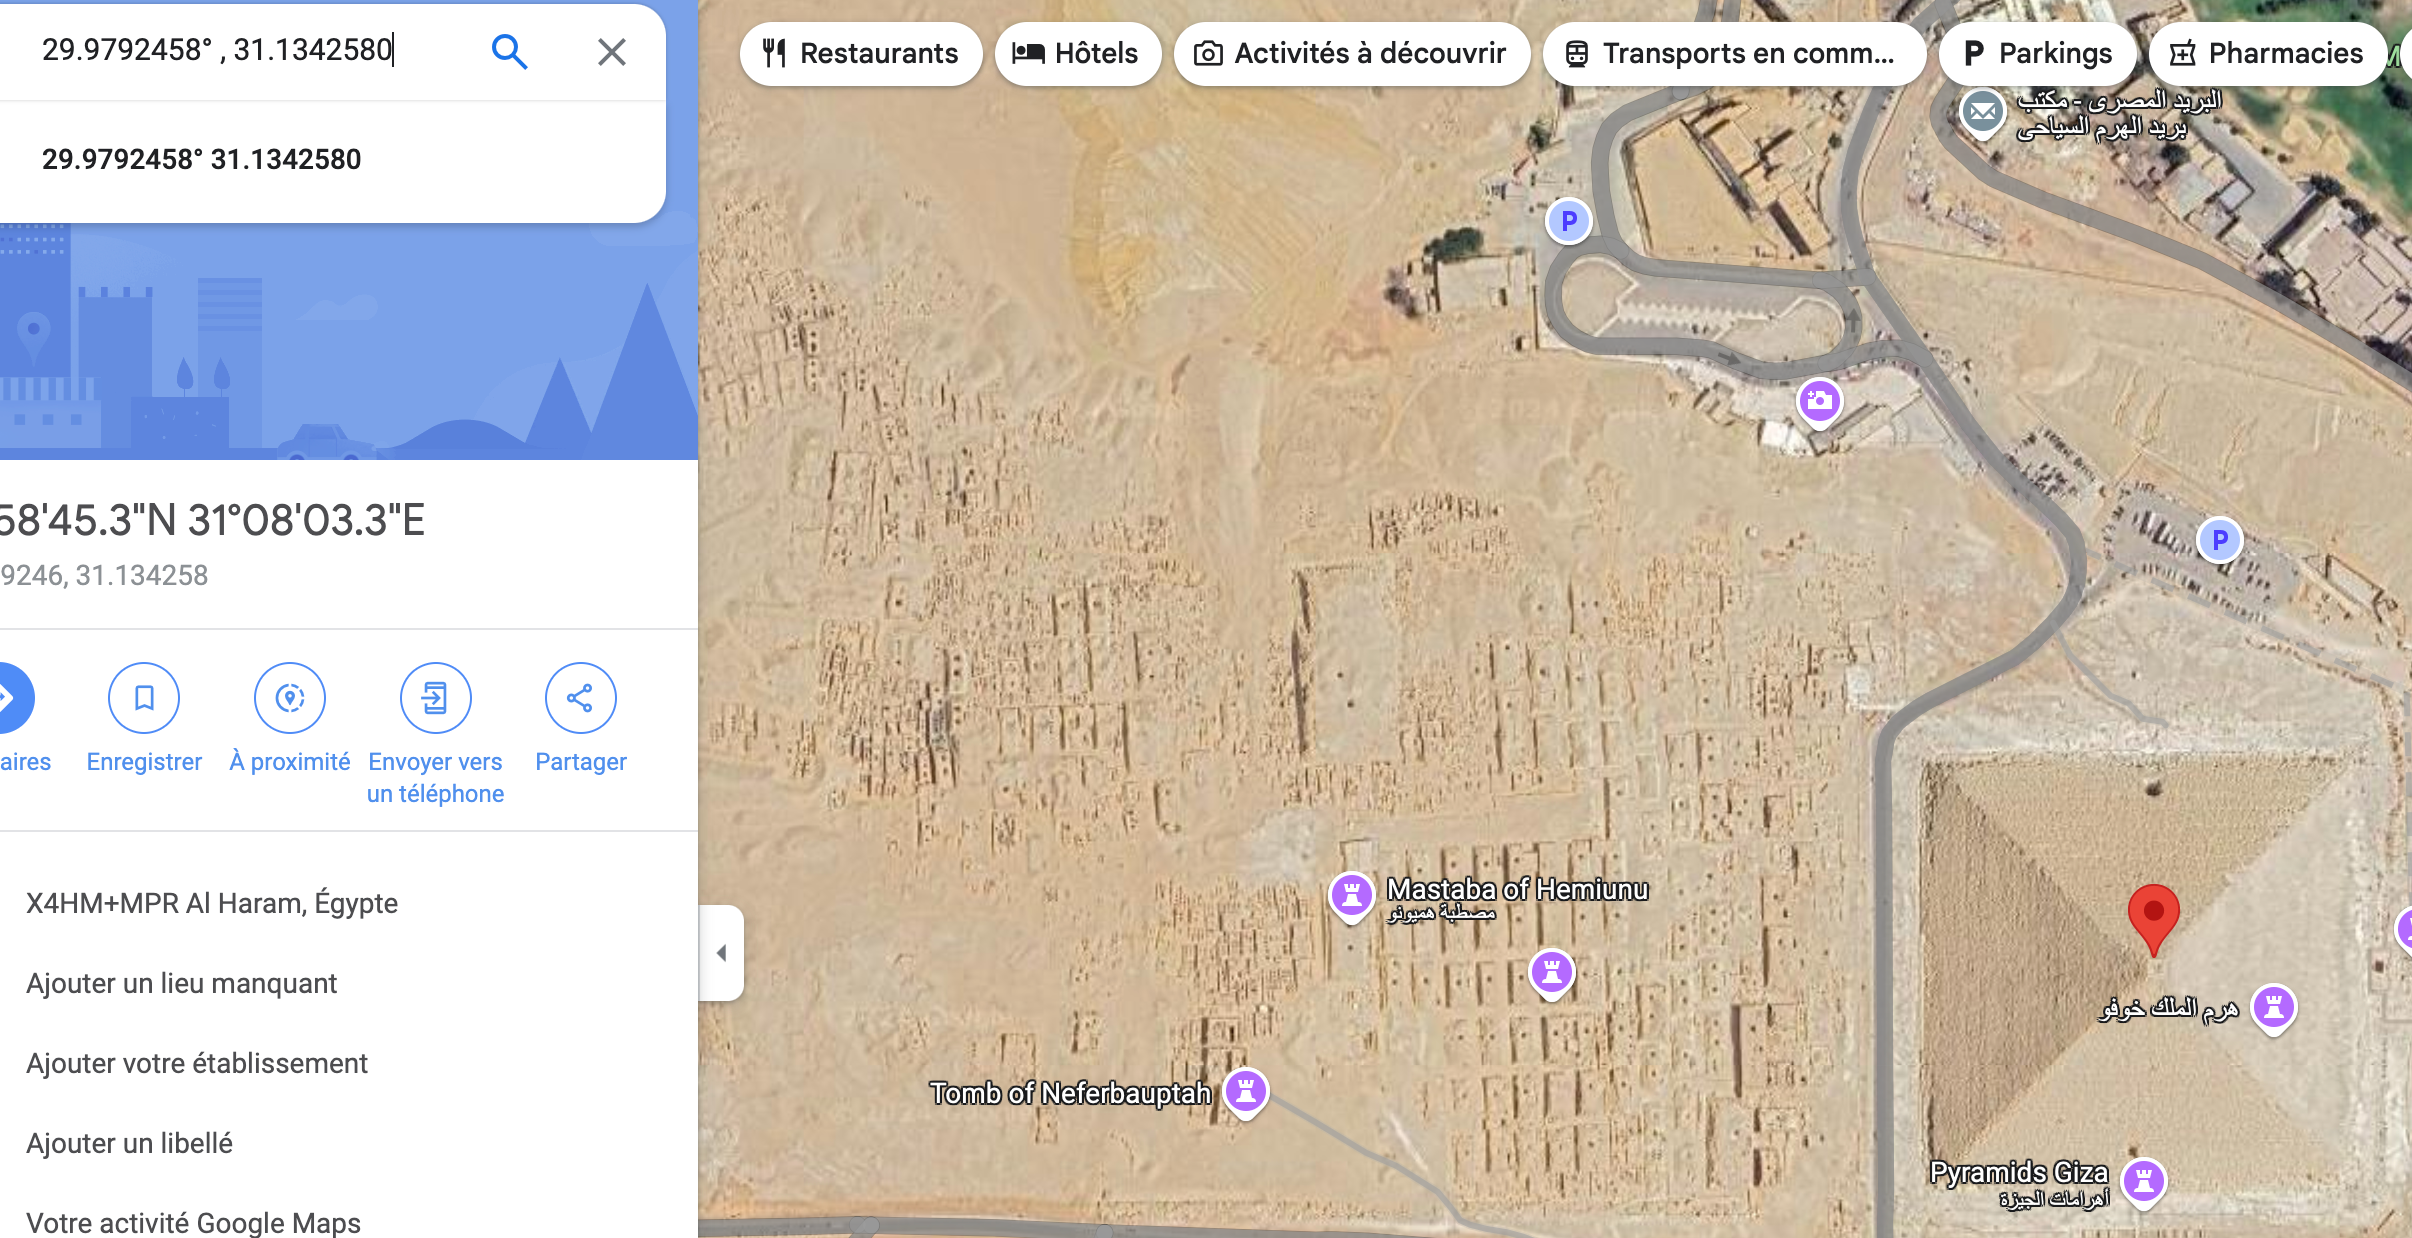This screenshot has width=2412, height=1238.
Task: Click Ajouter un libellé option
Action: pos(130,1143)
